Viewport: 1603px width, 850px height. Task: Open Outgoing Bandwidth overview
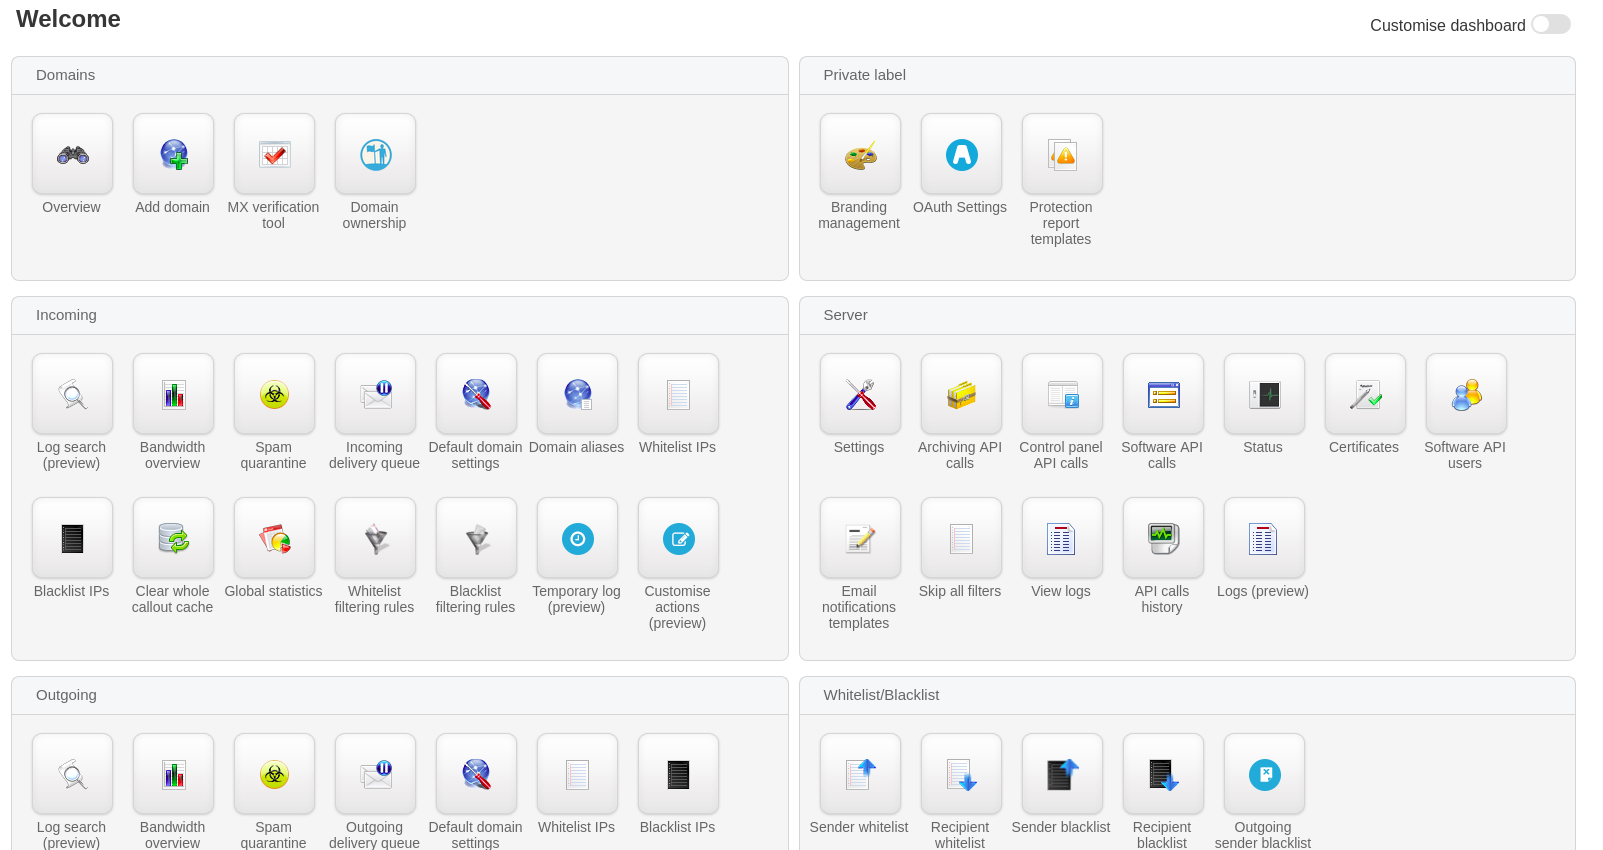pos(173,774)
